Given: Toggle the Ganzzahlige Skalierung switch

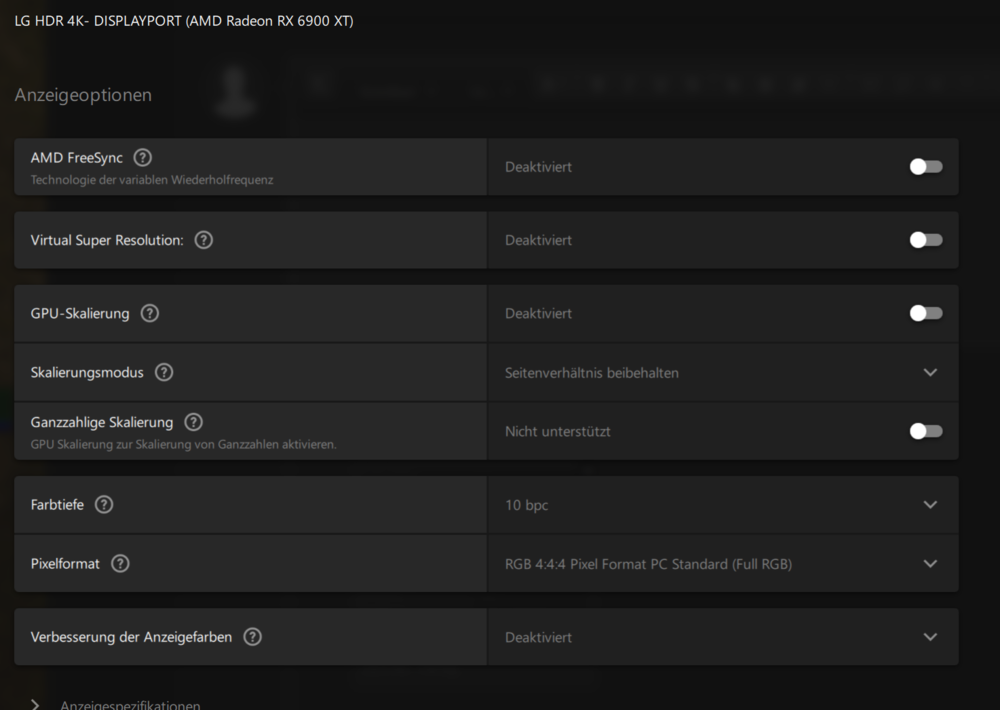Looking at the screenshot, I should click(925, 431).
